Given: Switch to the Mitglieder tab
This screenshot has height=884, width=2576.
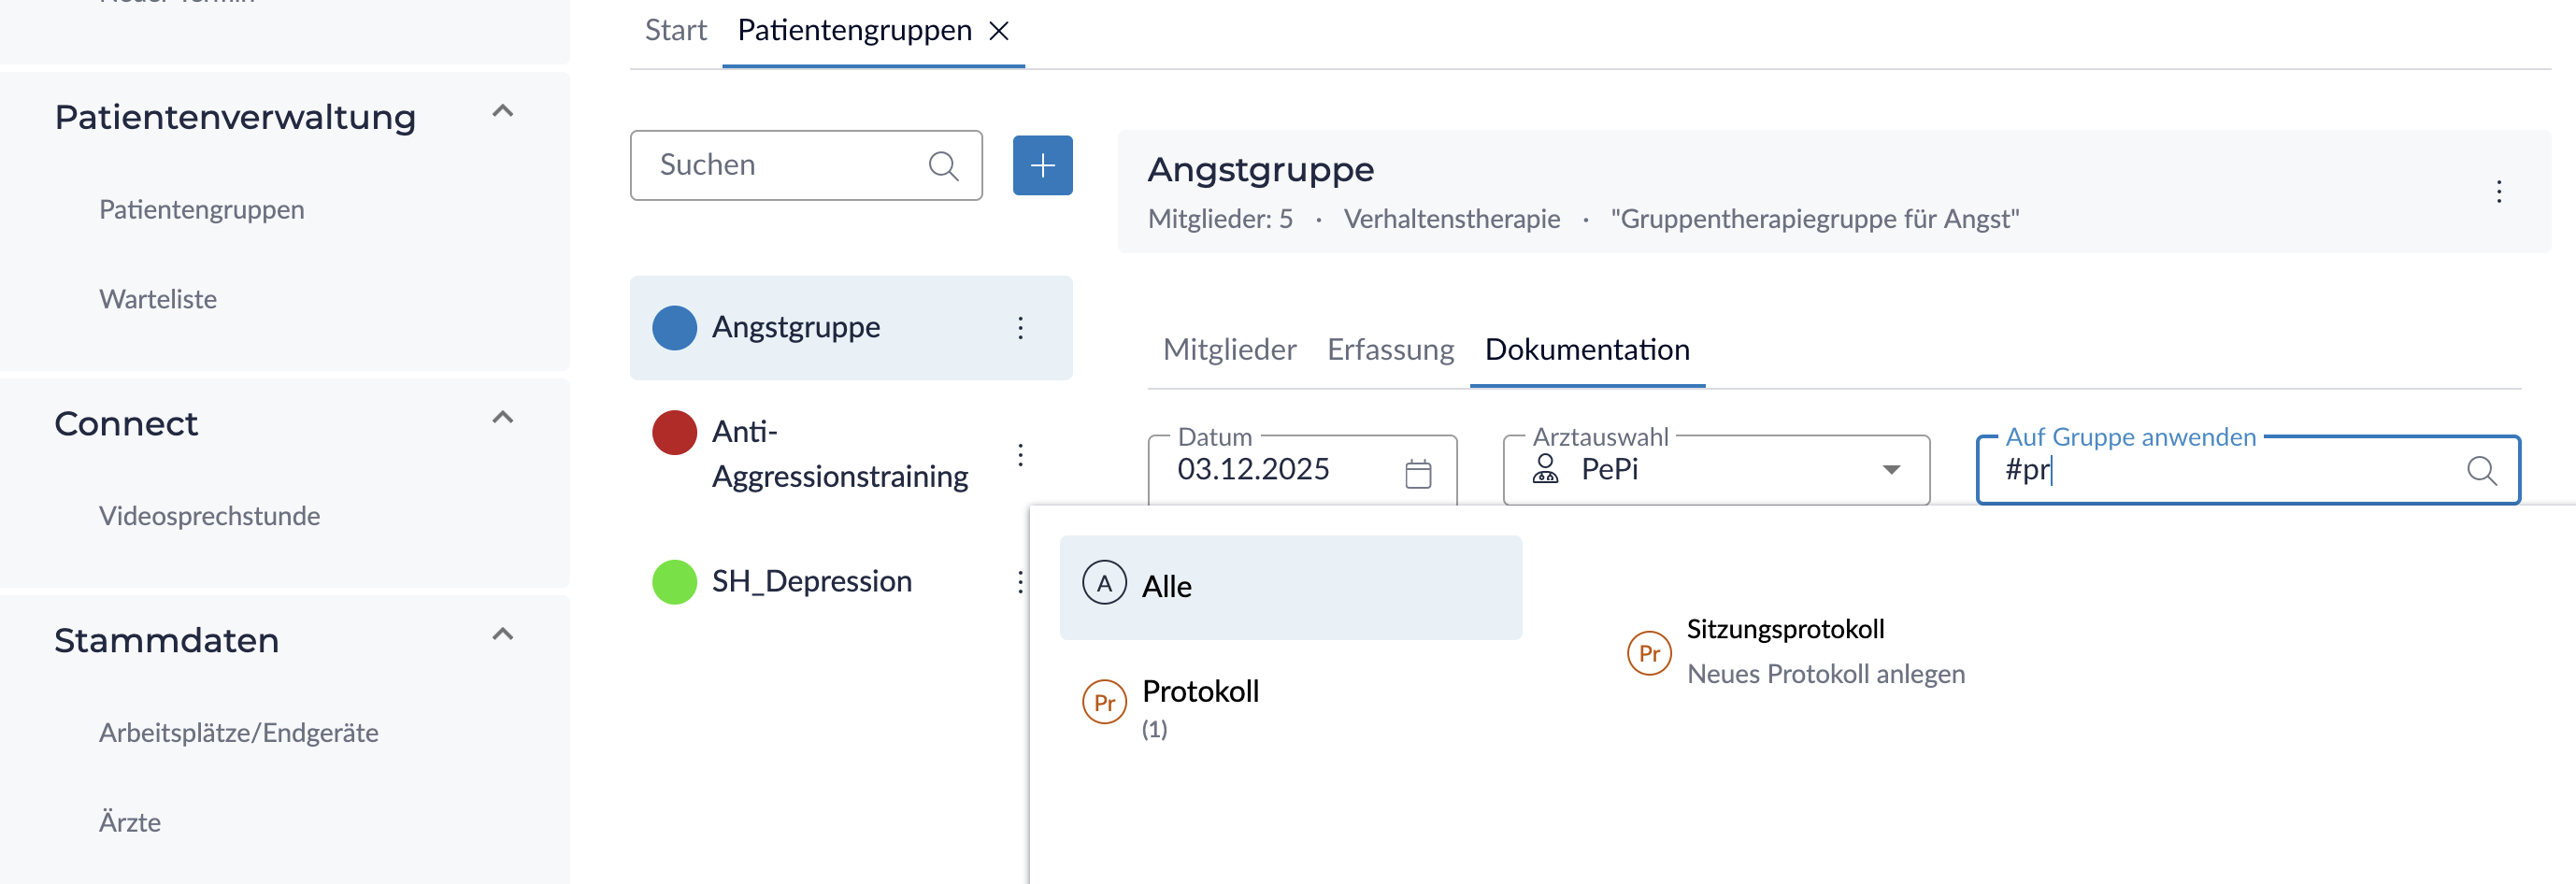Looking at the screenshot, I should click(1229, 350).
